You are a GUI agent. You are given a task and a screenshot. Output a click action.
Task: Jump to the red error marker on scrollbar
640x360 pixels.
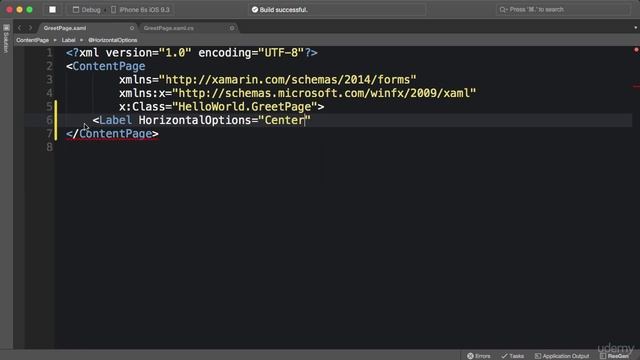[x=636, y=87]
